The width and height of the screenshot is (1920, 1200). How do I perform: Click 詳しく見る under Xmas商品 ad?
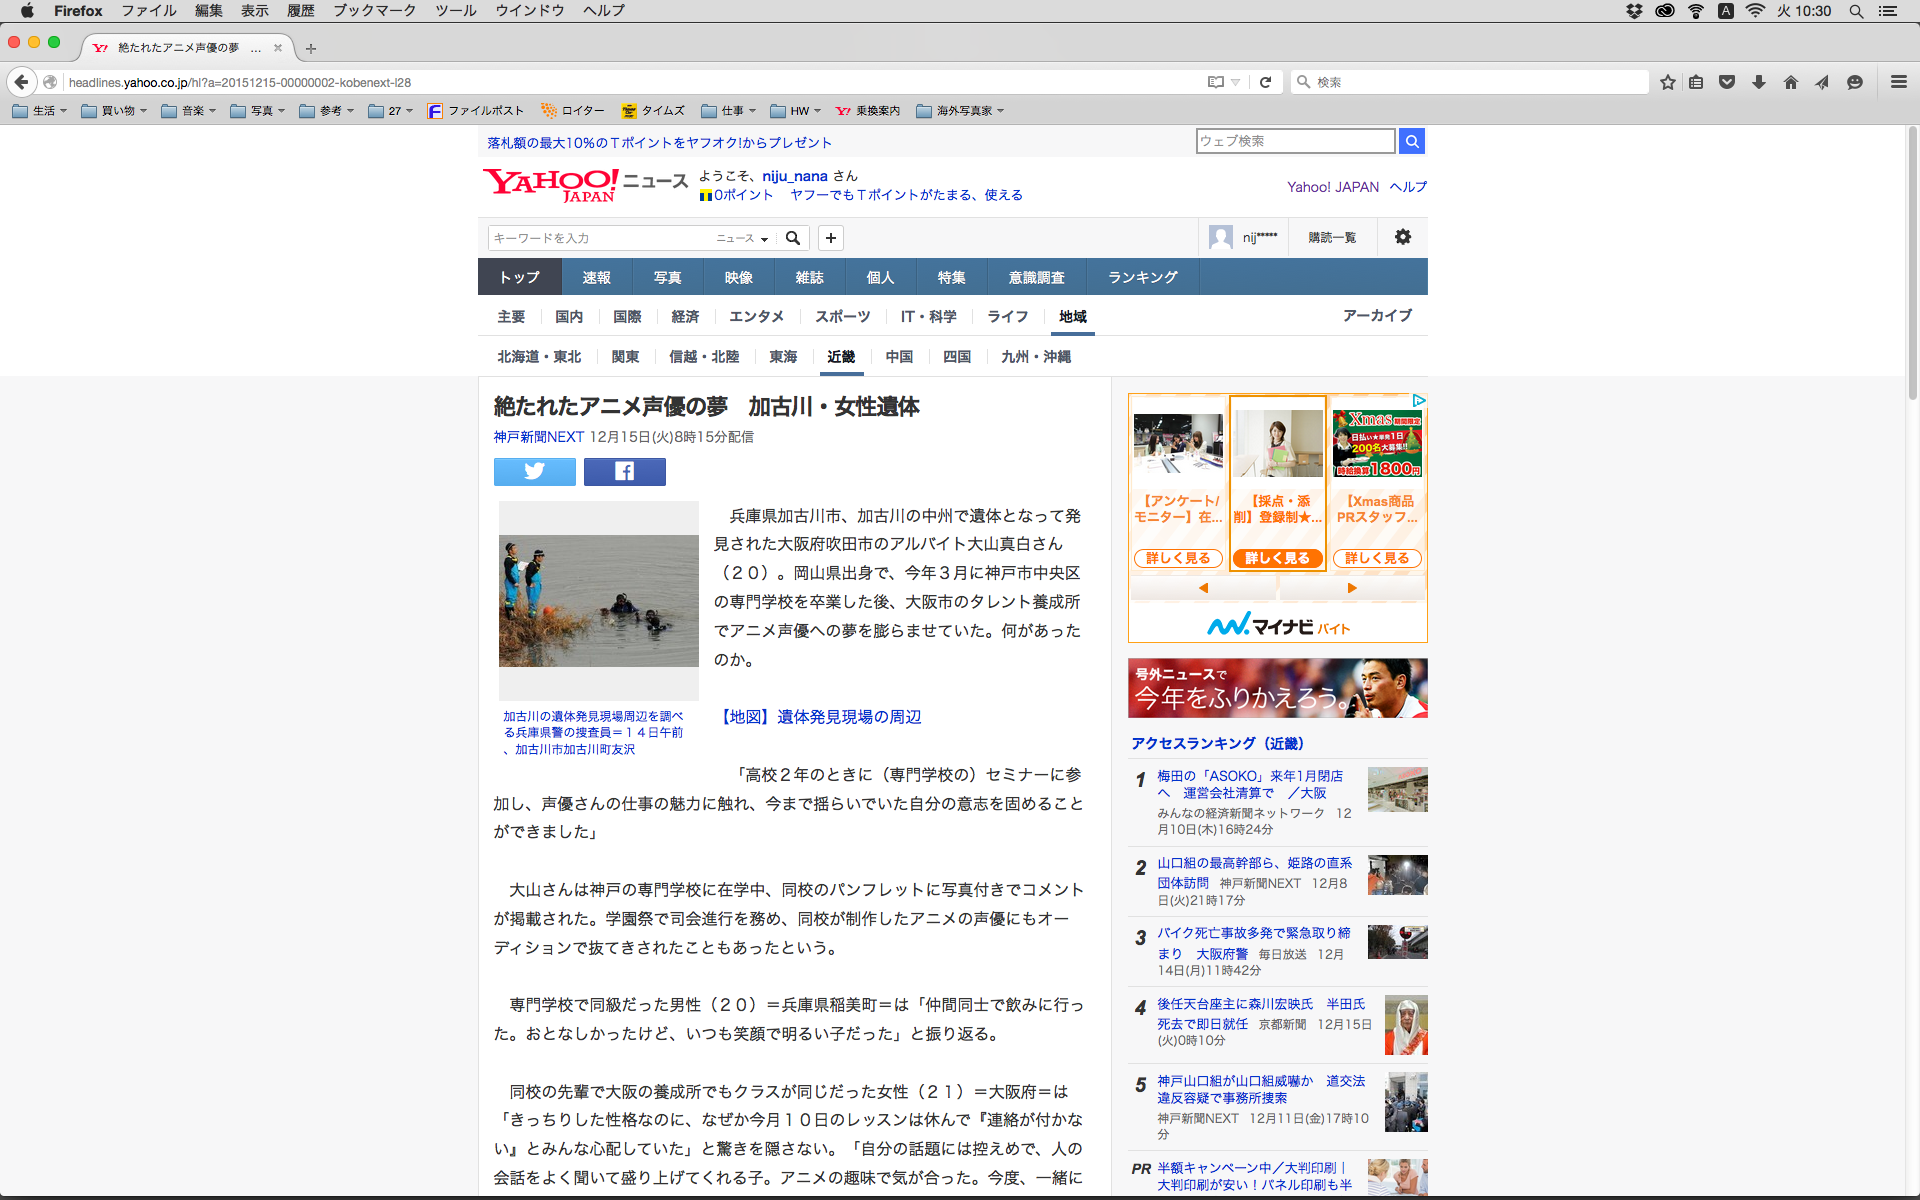(1377, 558)
